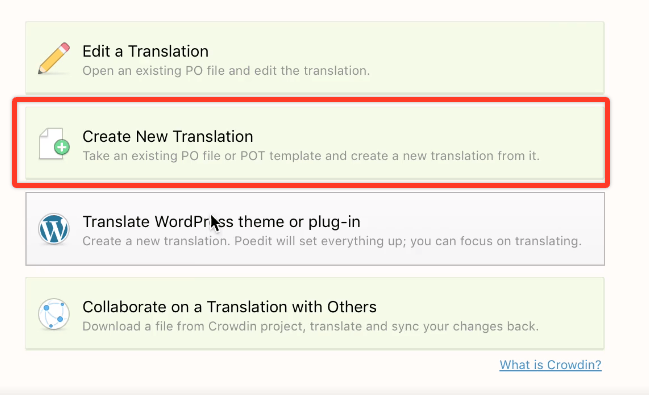Click the 'Take an existing PO file' description

[311, 156]
